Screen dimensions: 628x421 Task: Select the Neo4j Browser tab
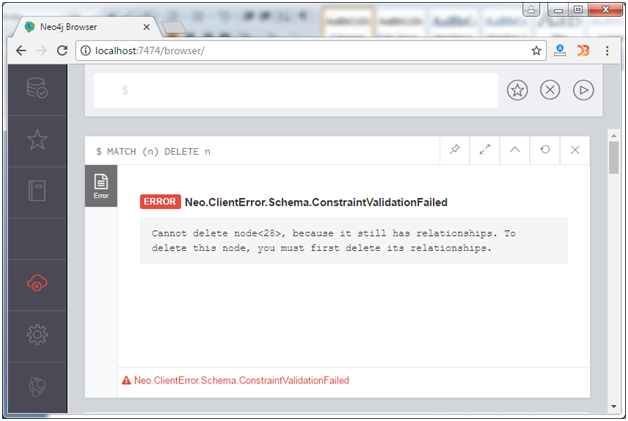86,27
